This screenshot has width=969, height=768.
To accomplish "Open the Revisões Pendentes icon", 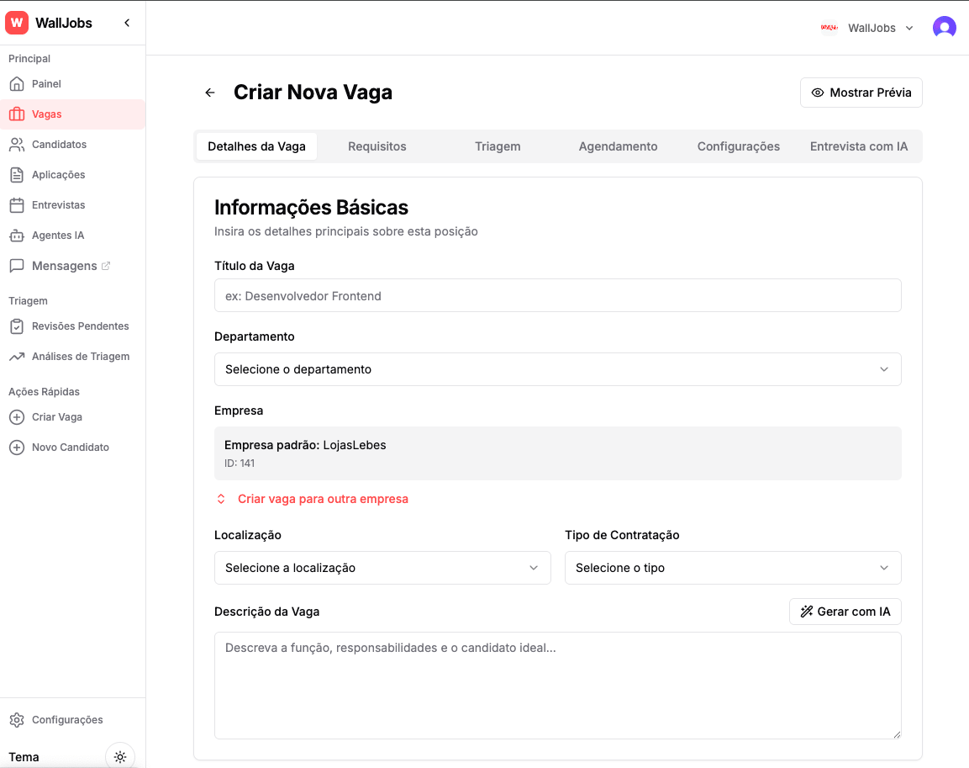I will pyautogui.click(x=17, y=326).
